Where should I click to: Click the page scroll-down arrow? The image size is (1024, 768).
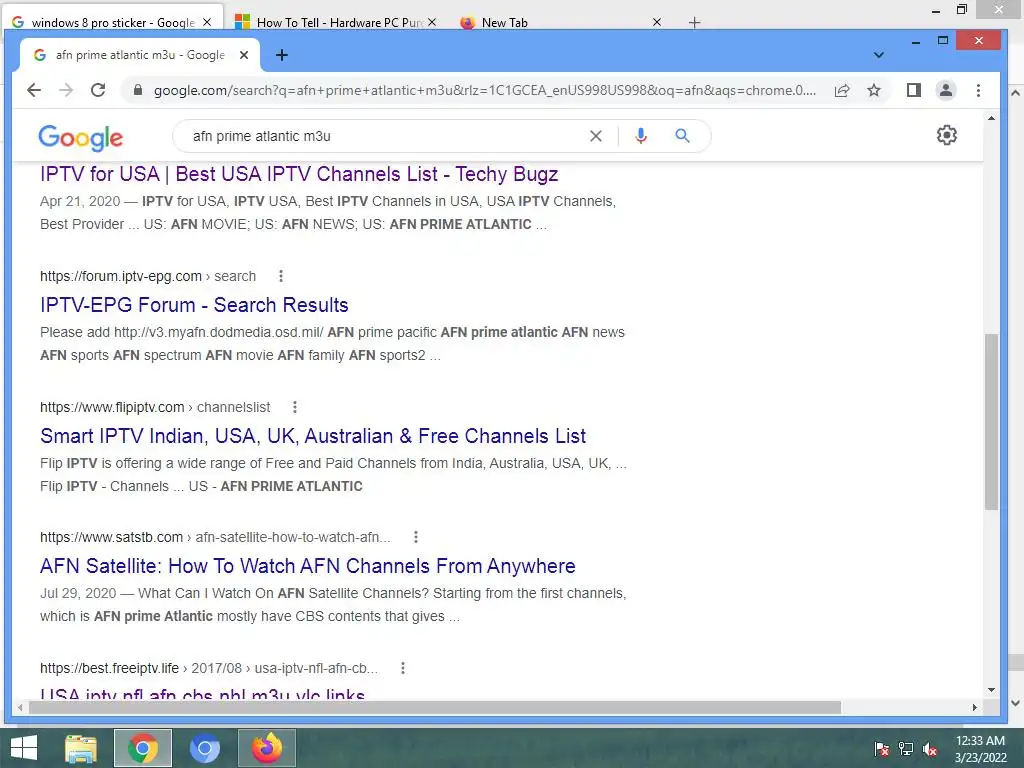pos(991,690)
